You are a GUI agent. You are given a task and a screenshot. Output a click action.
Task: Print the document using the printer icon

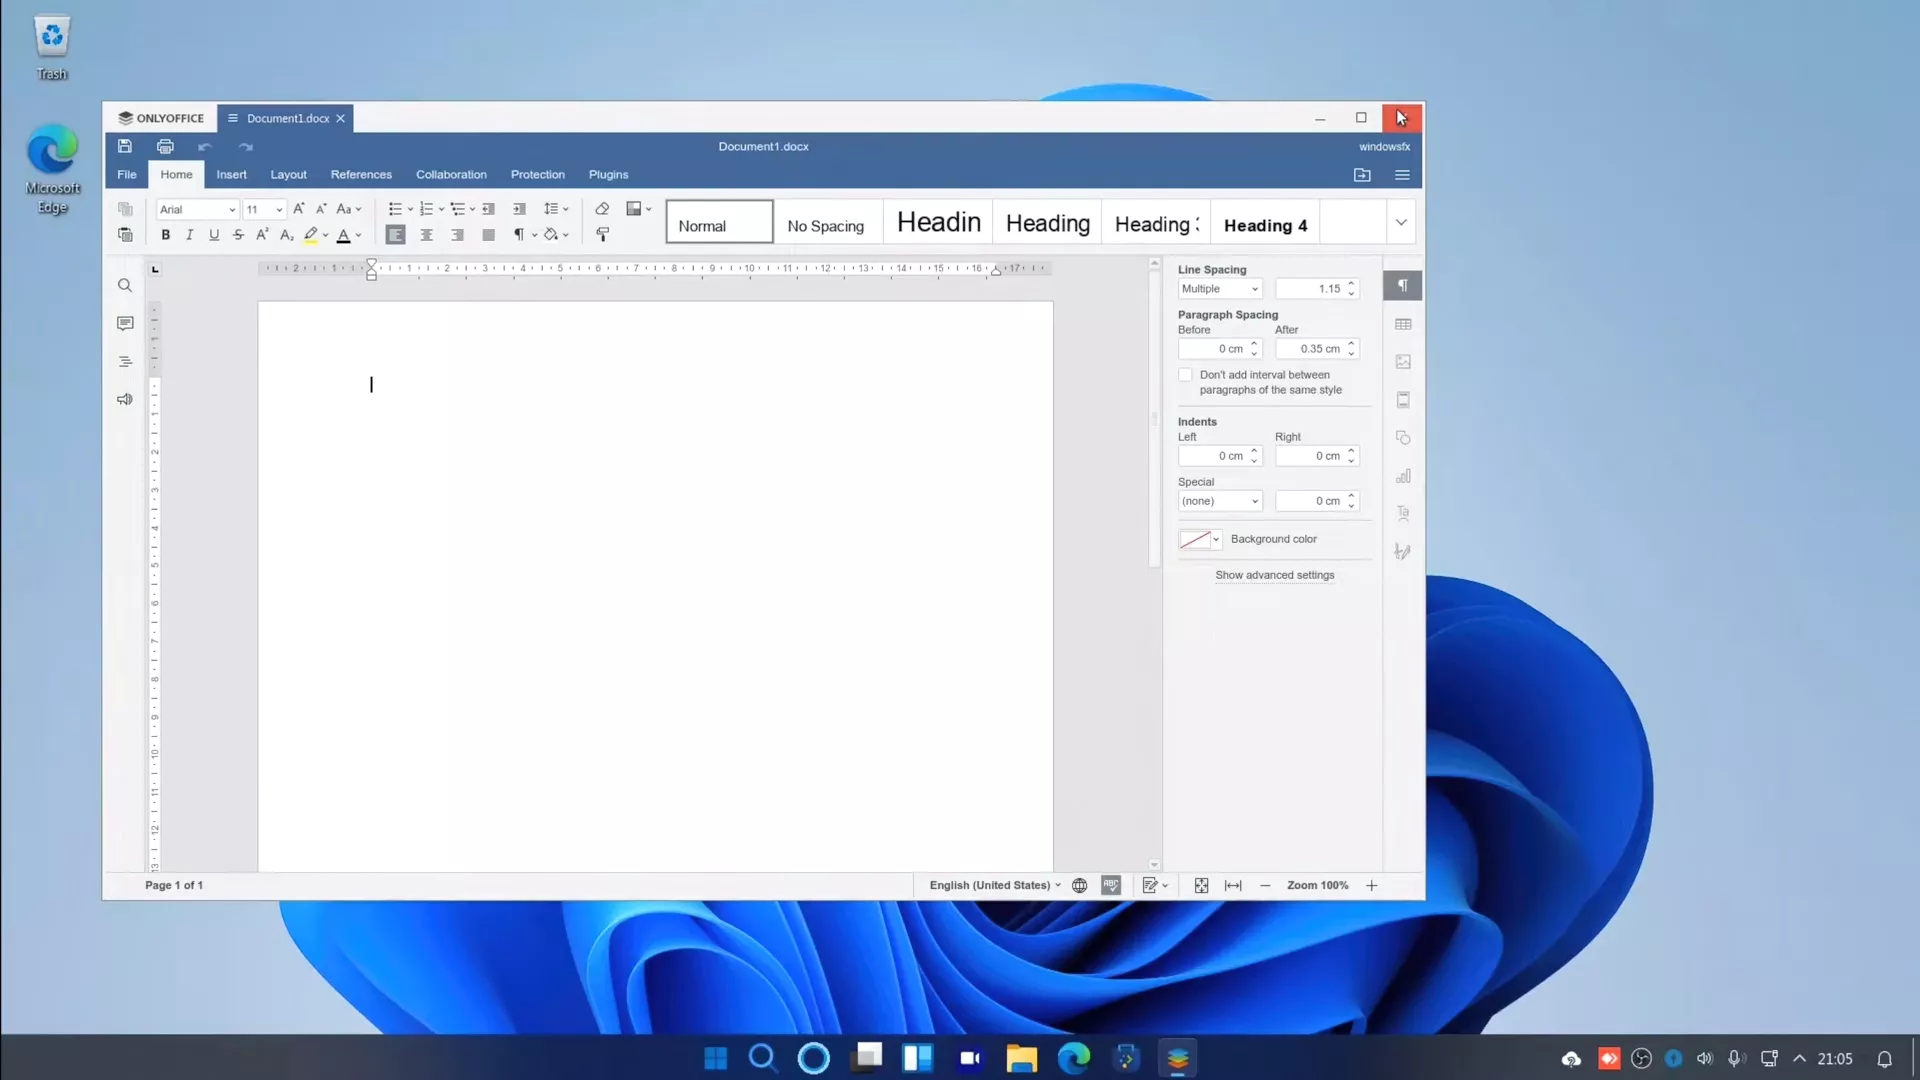click(165, 146)
